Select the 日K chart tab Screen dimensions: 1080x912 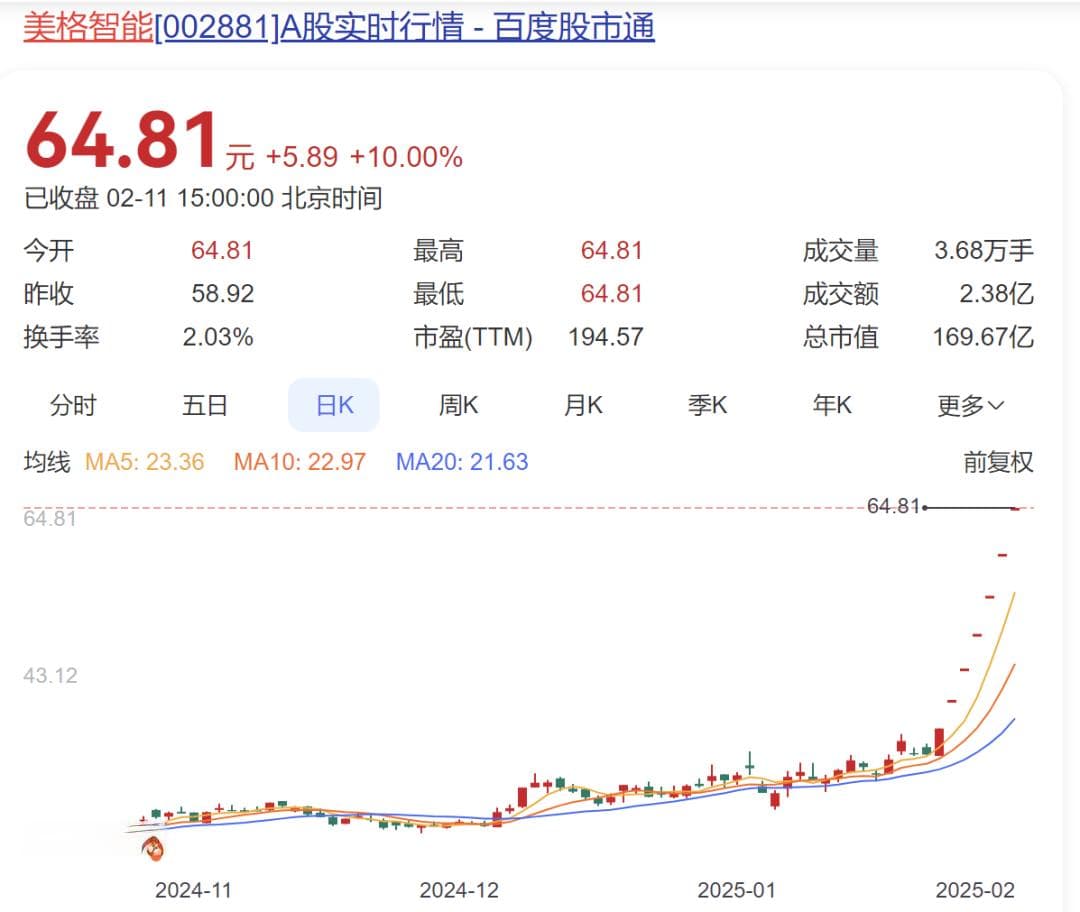click(334, 405)
